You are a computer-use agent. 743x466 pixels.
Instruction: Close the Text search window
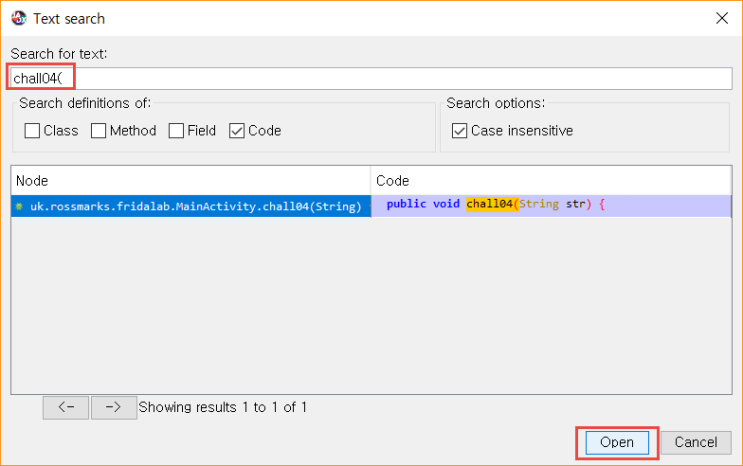[x=722, y=18]
